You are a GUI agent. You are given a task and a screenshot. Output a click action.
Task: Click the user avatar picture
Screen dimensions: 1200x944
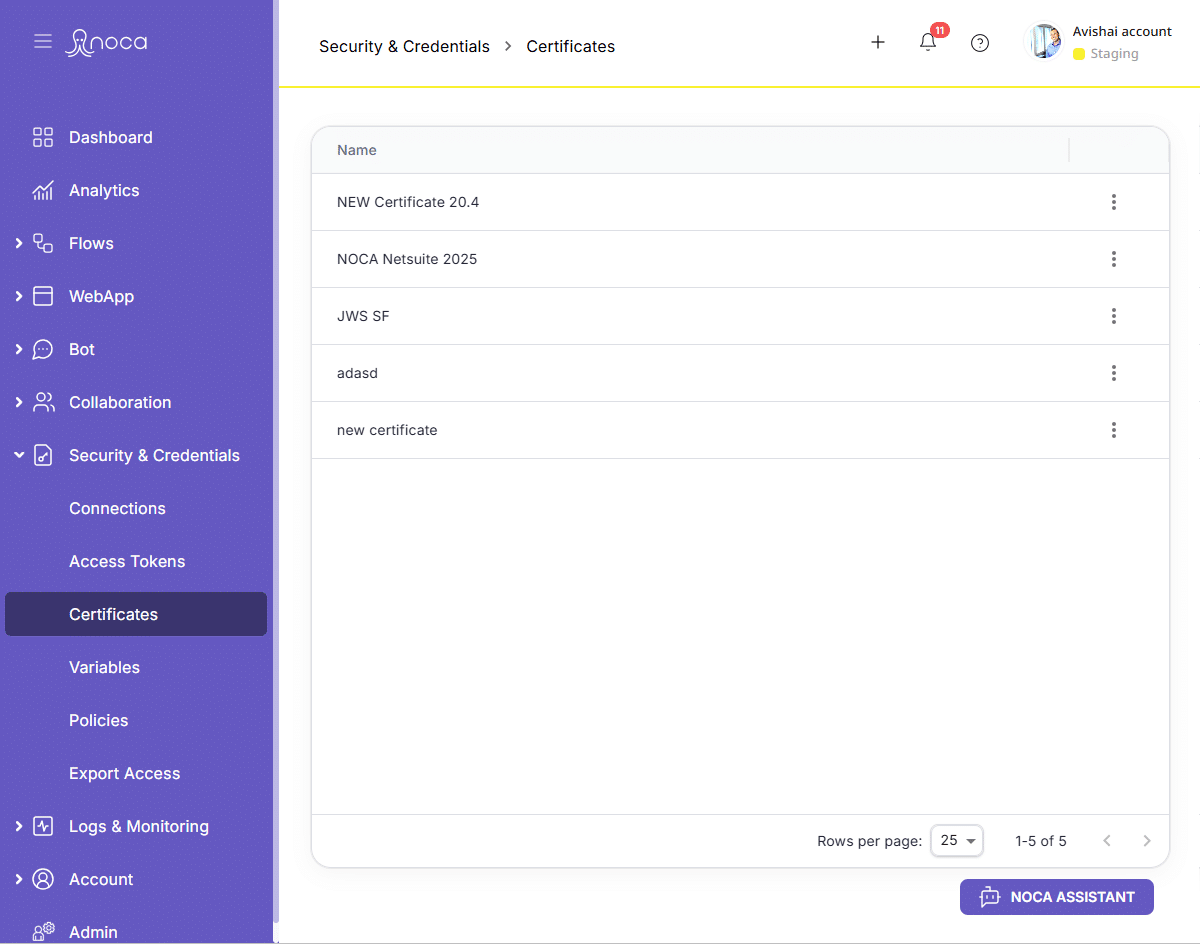1045,42
